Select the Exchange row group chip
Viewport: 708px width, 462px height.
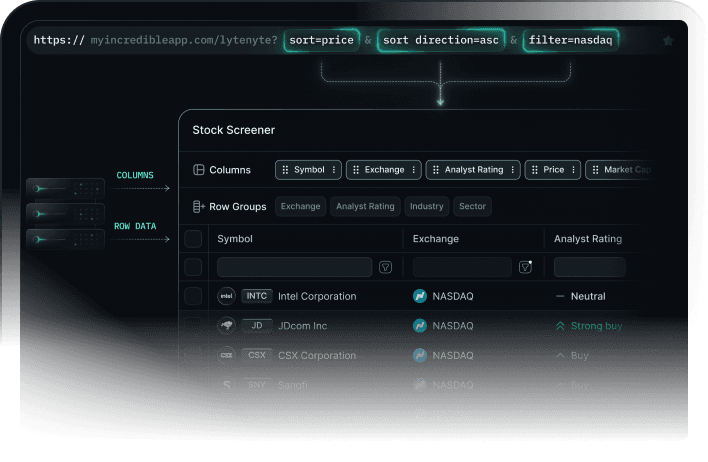coord(300,206)
